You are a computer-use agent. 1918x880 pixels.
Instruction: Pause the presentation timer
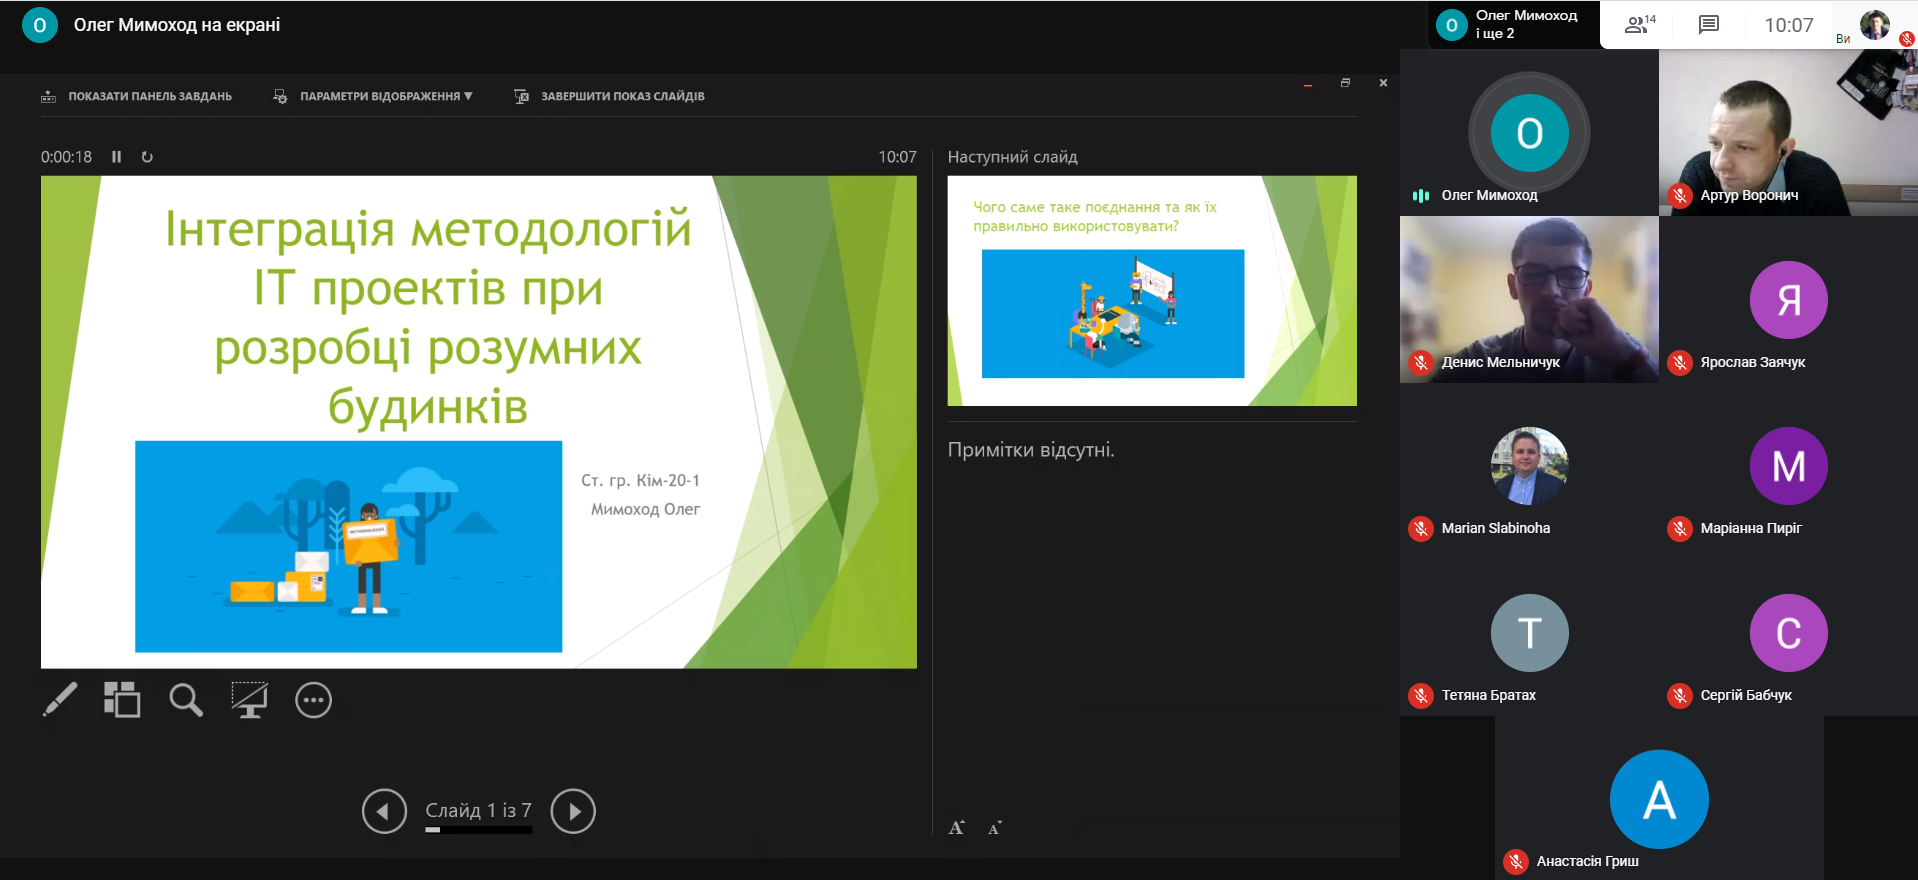click(117, 157)
